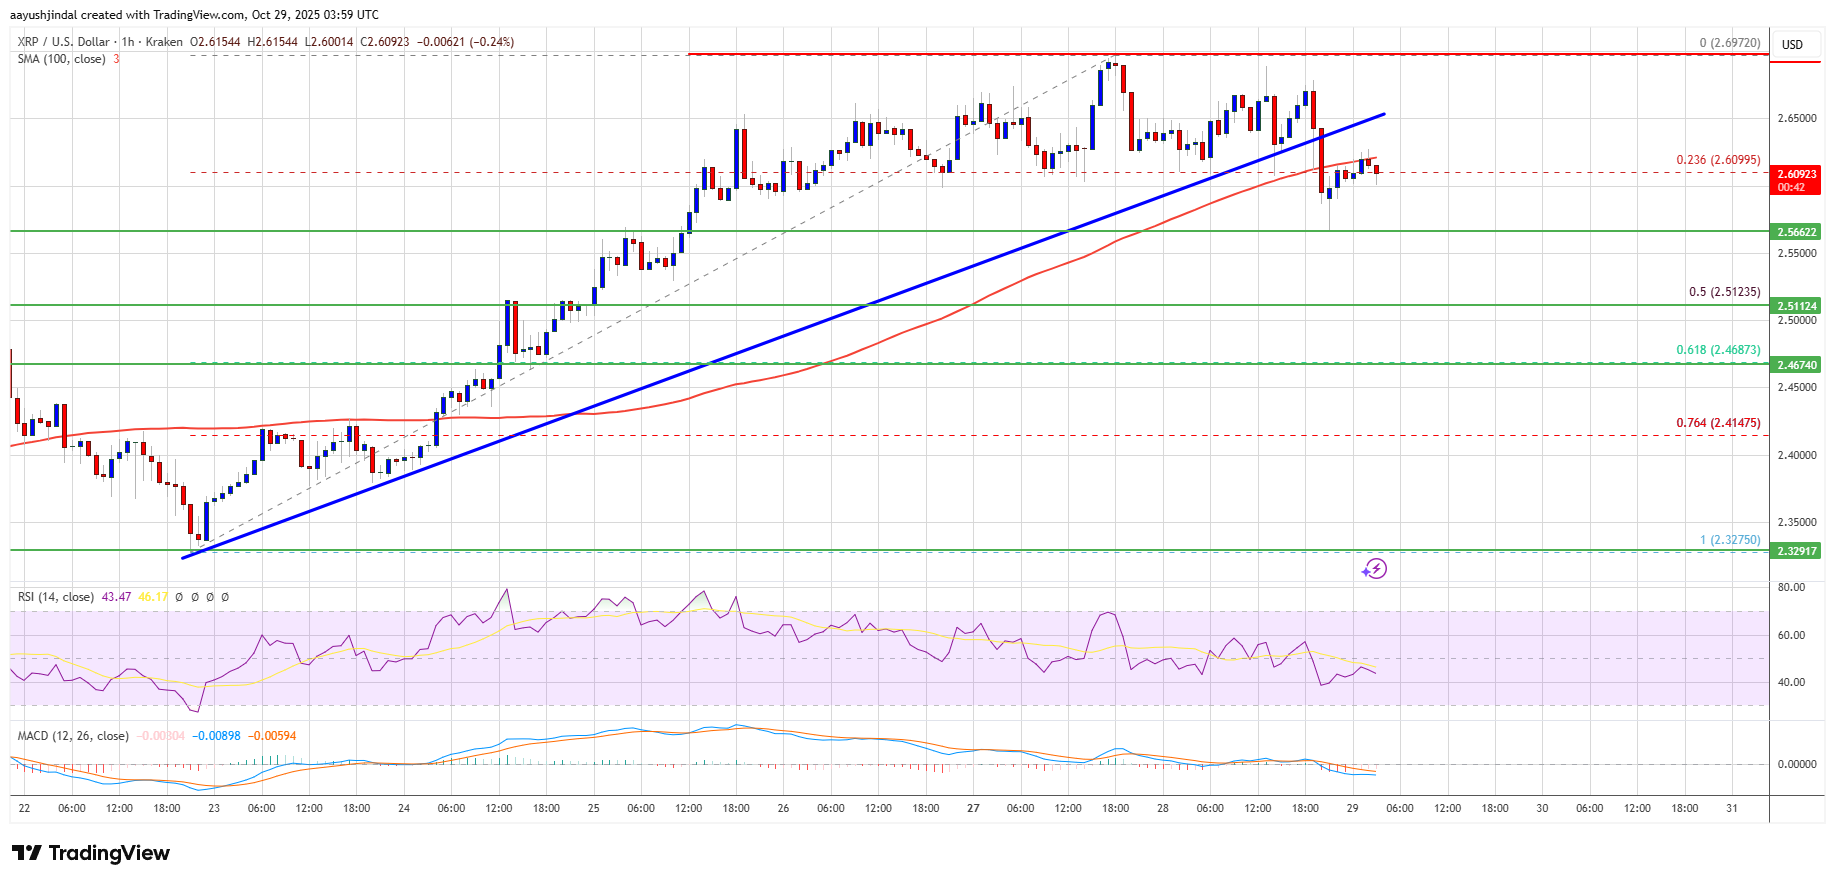Click the green 2.51124 price tag
Screen dimensions: 1835x883
pyautogui.click(x=1796, y=306)
